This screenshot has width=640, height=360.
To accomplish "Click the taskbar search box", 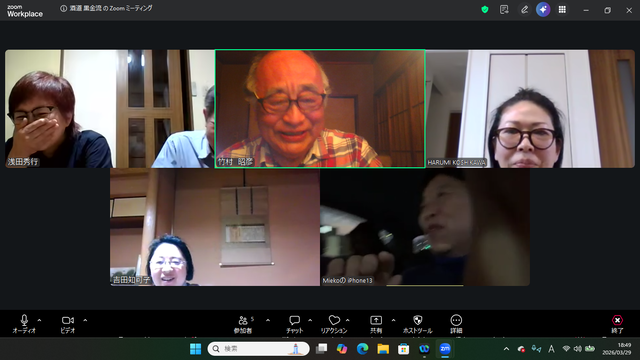I will 259,349.
